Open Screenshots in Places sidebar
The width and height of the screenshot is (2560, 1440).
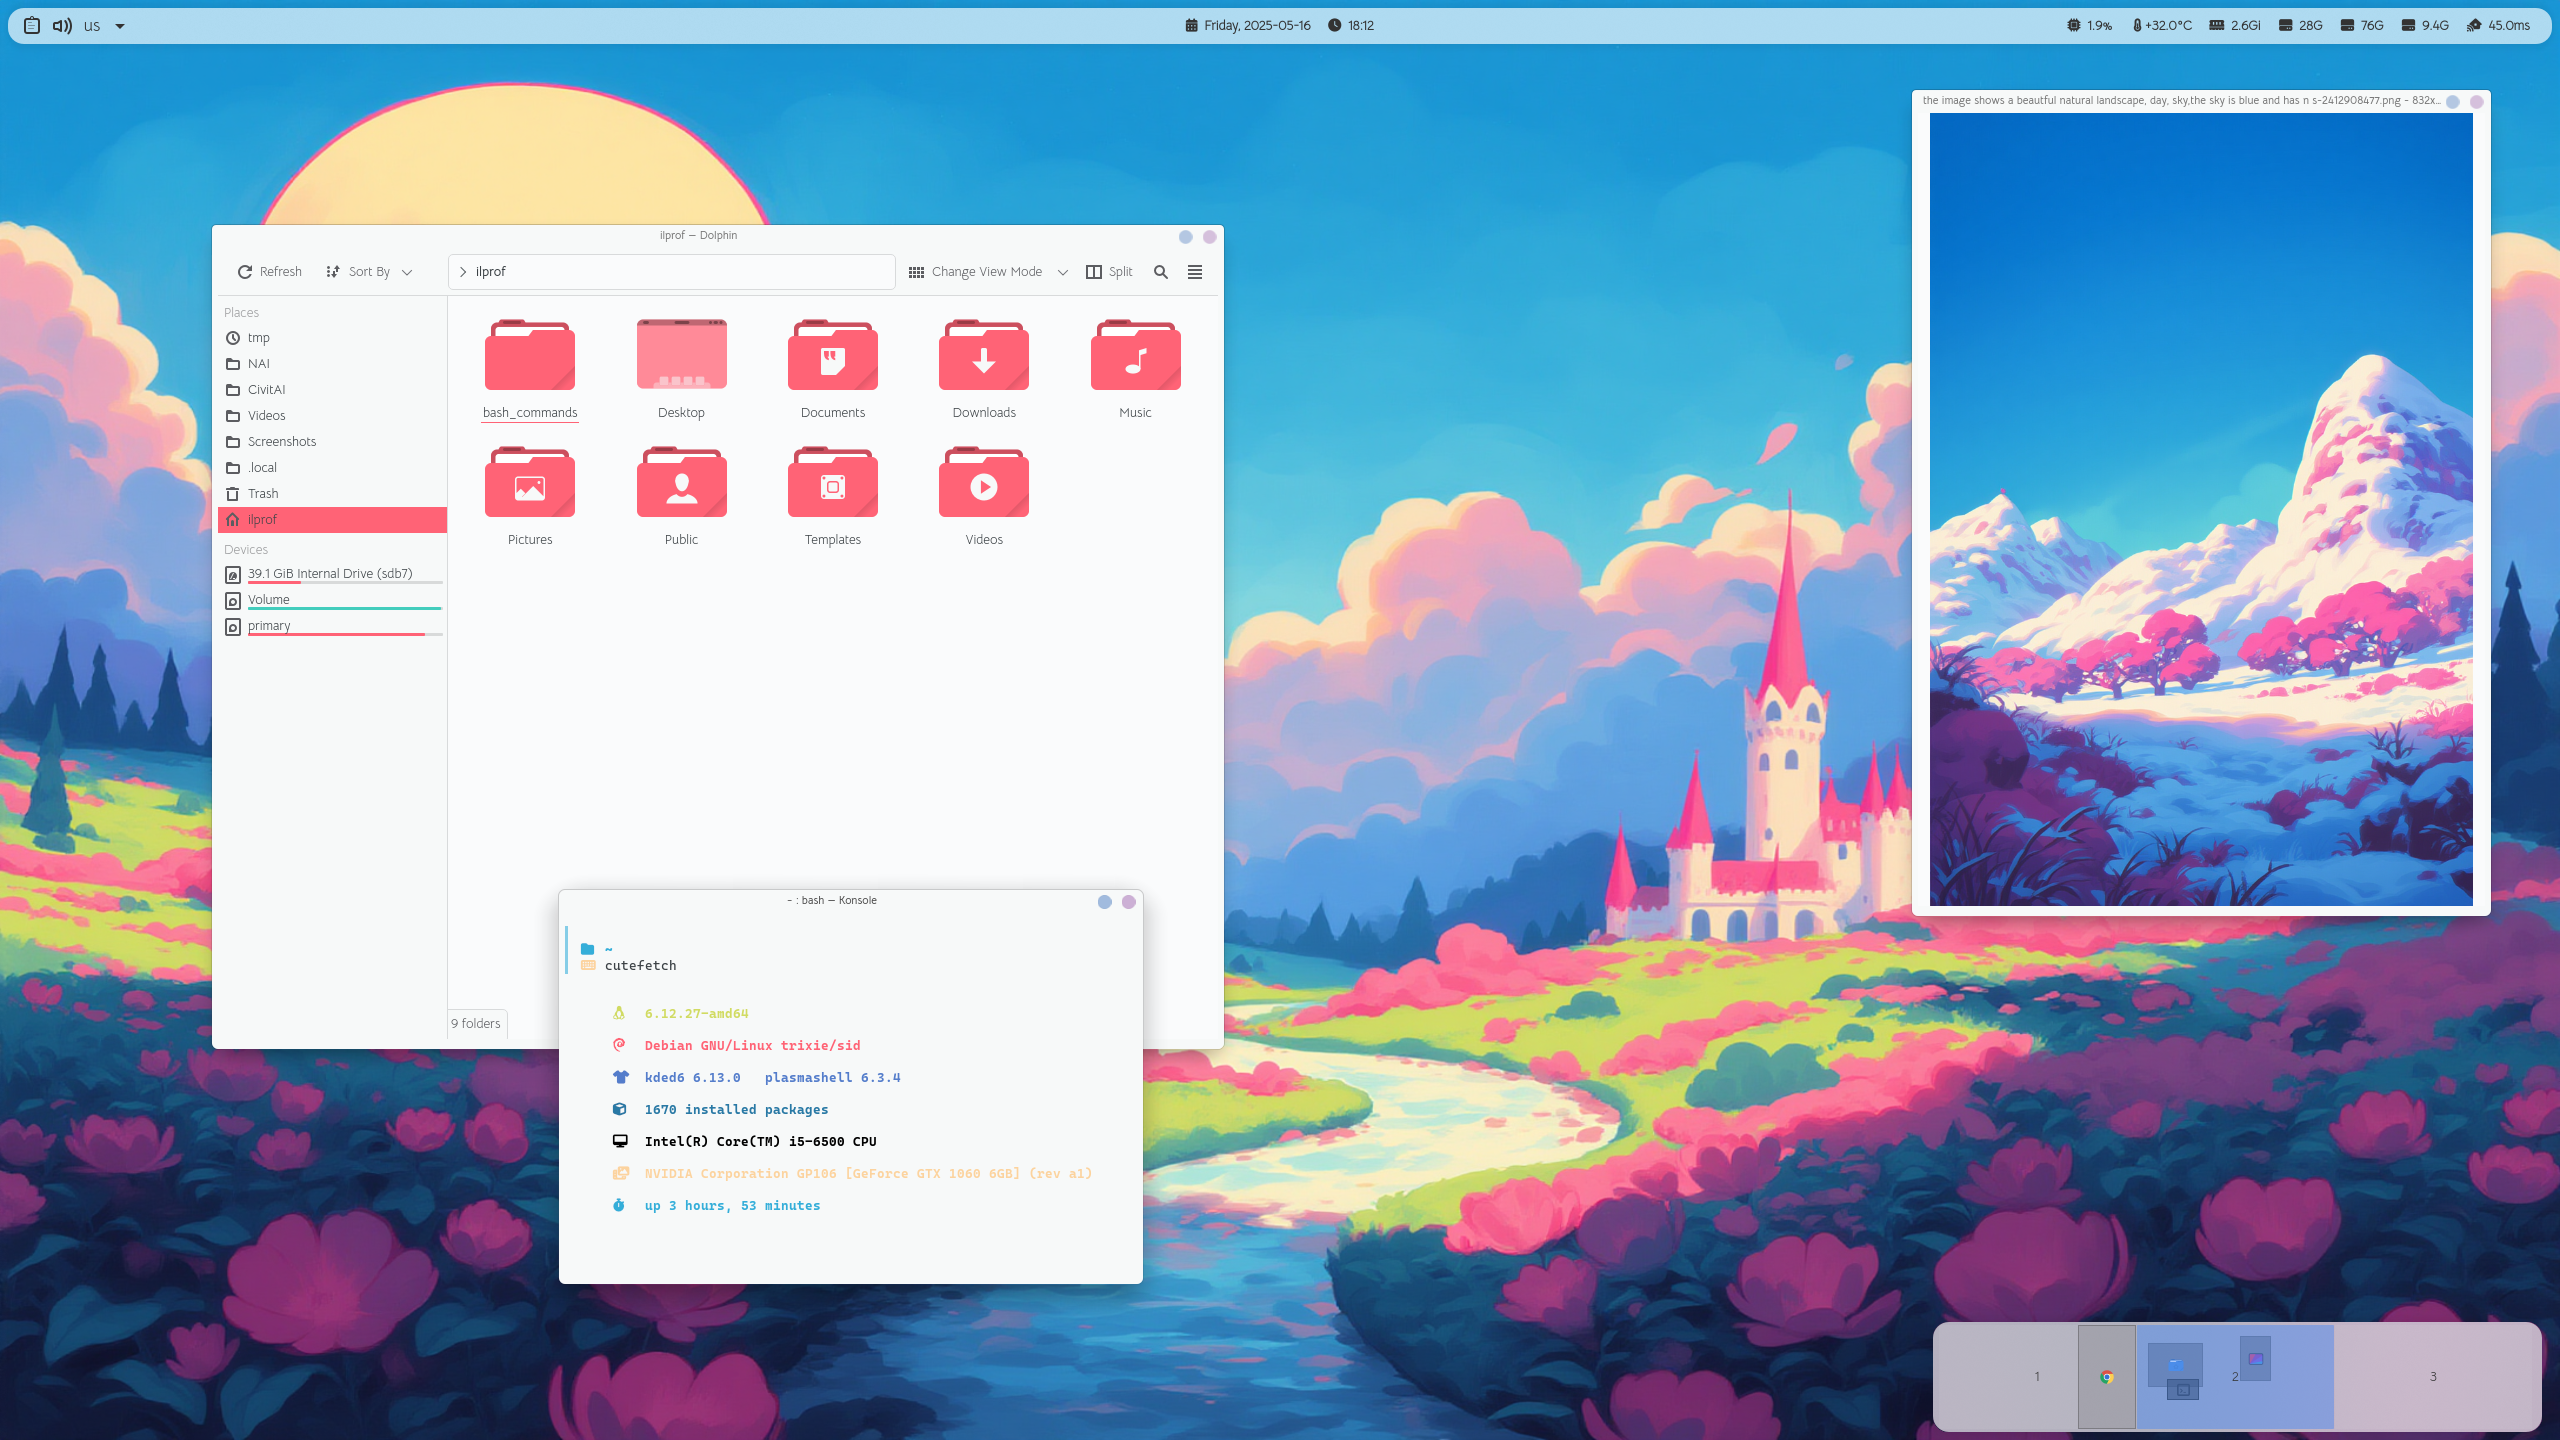pos(282,442)
